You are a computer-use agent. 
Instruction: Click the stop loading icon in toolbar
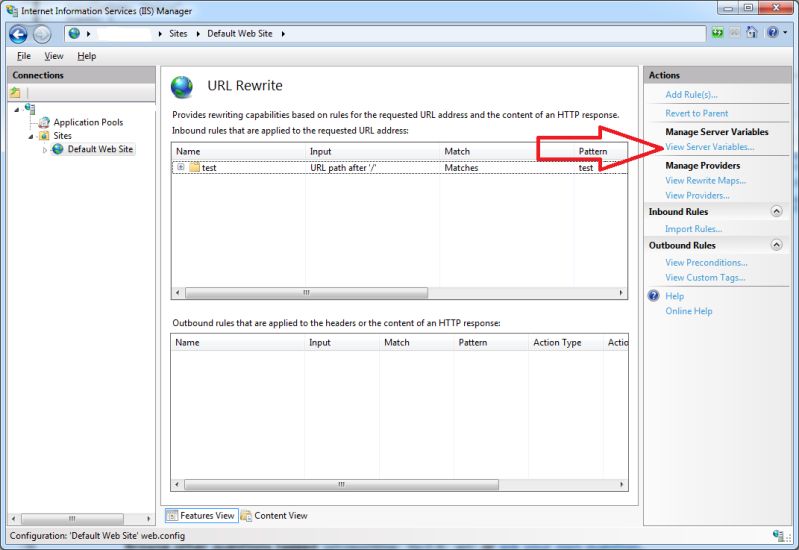[734, 33]
